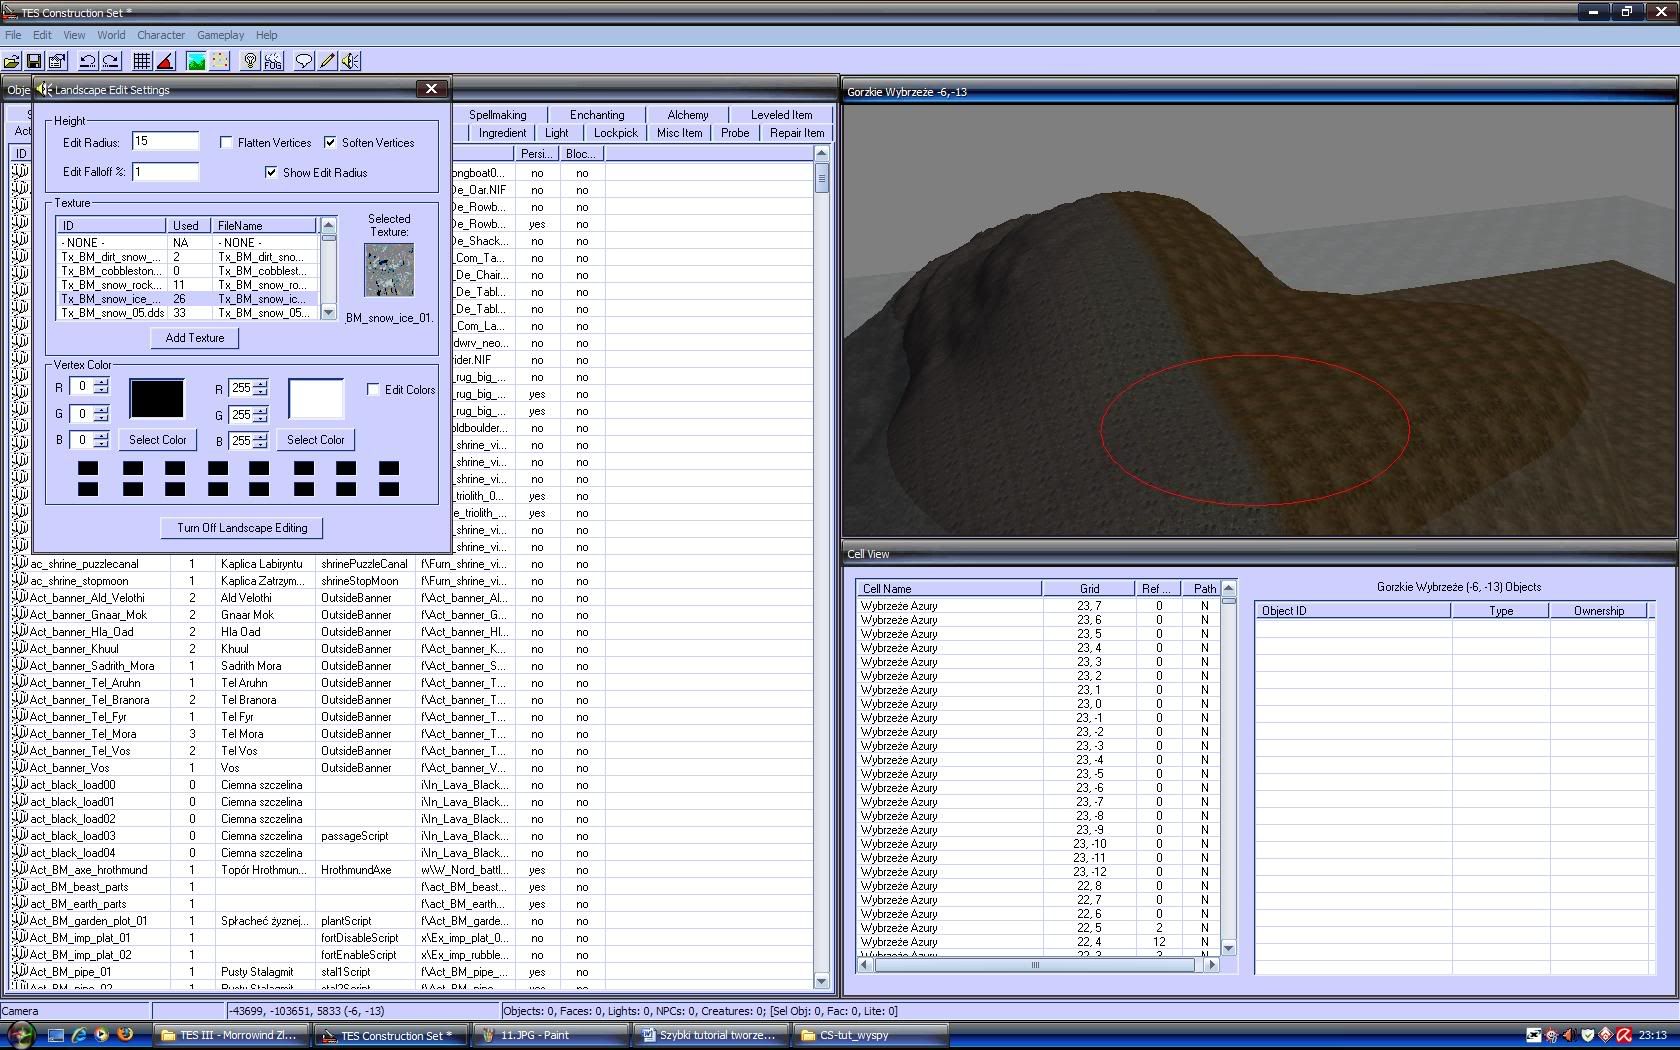
Task: Click the Add Texture button
Action: pyautogui.click(x=195, y=338)
